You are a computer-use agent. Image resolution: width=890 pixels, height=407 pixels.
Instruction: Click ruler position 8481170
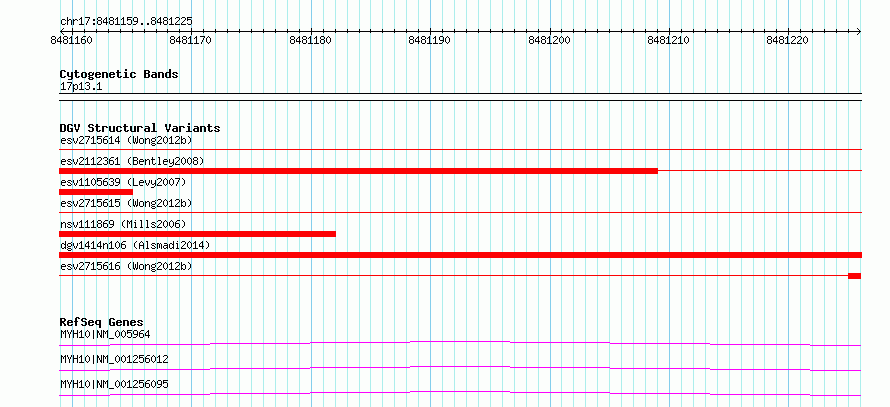coord(191,40)
